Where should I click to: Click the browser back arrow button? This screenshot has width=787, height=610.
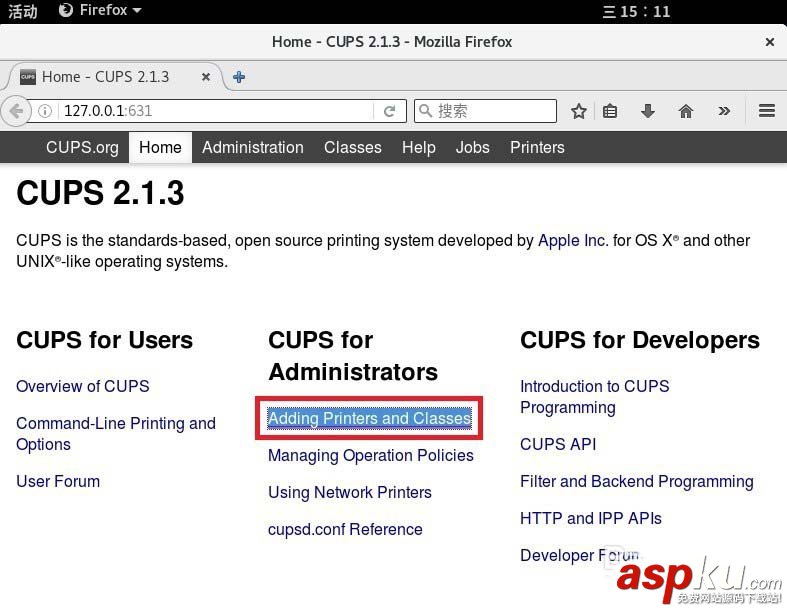(16, 111)
